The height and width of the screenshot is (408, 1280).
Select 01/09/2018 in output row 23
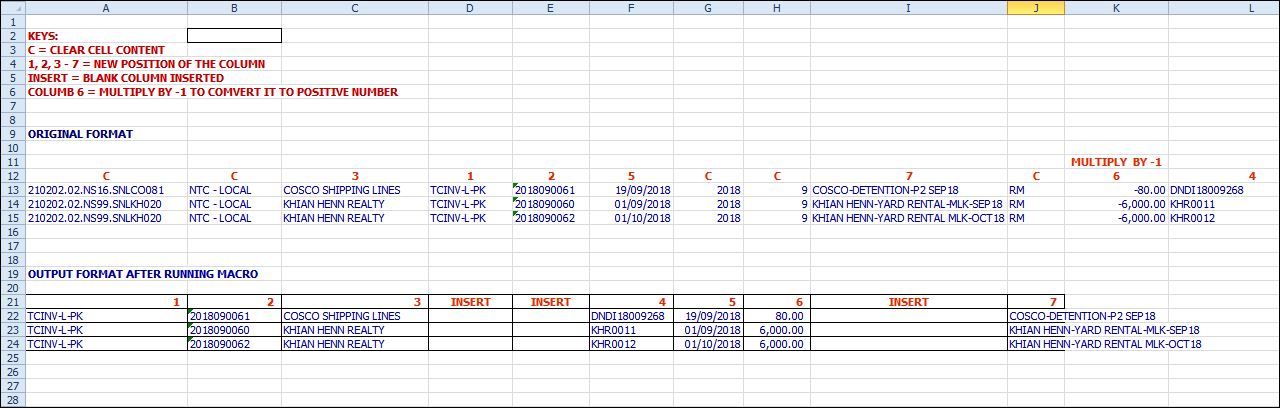(x=708, y=330)
